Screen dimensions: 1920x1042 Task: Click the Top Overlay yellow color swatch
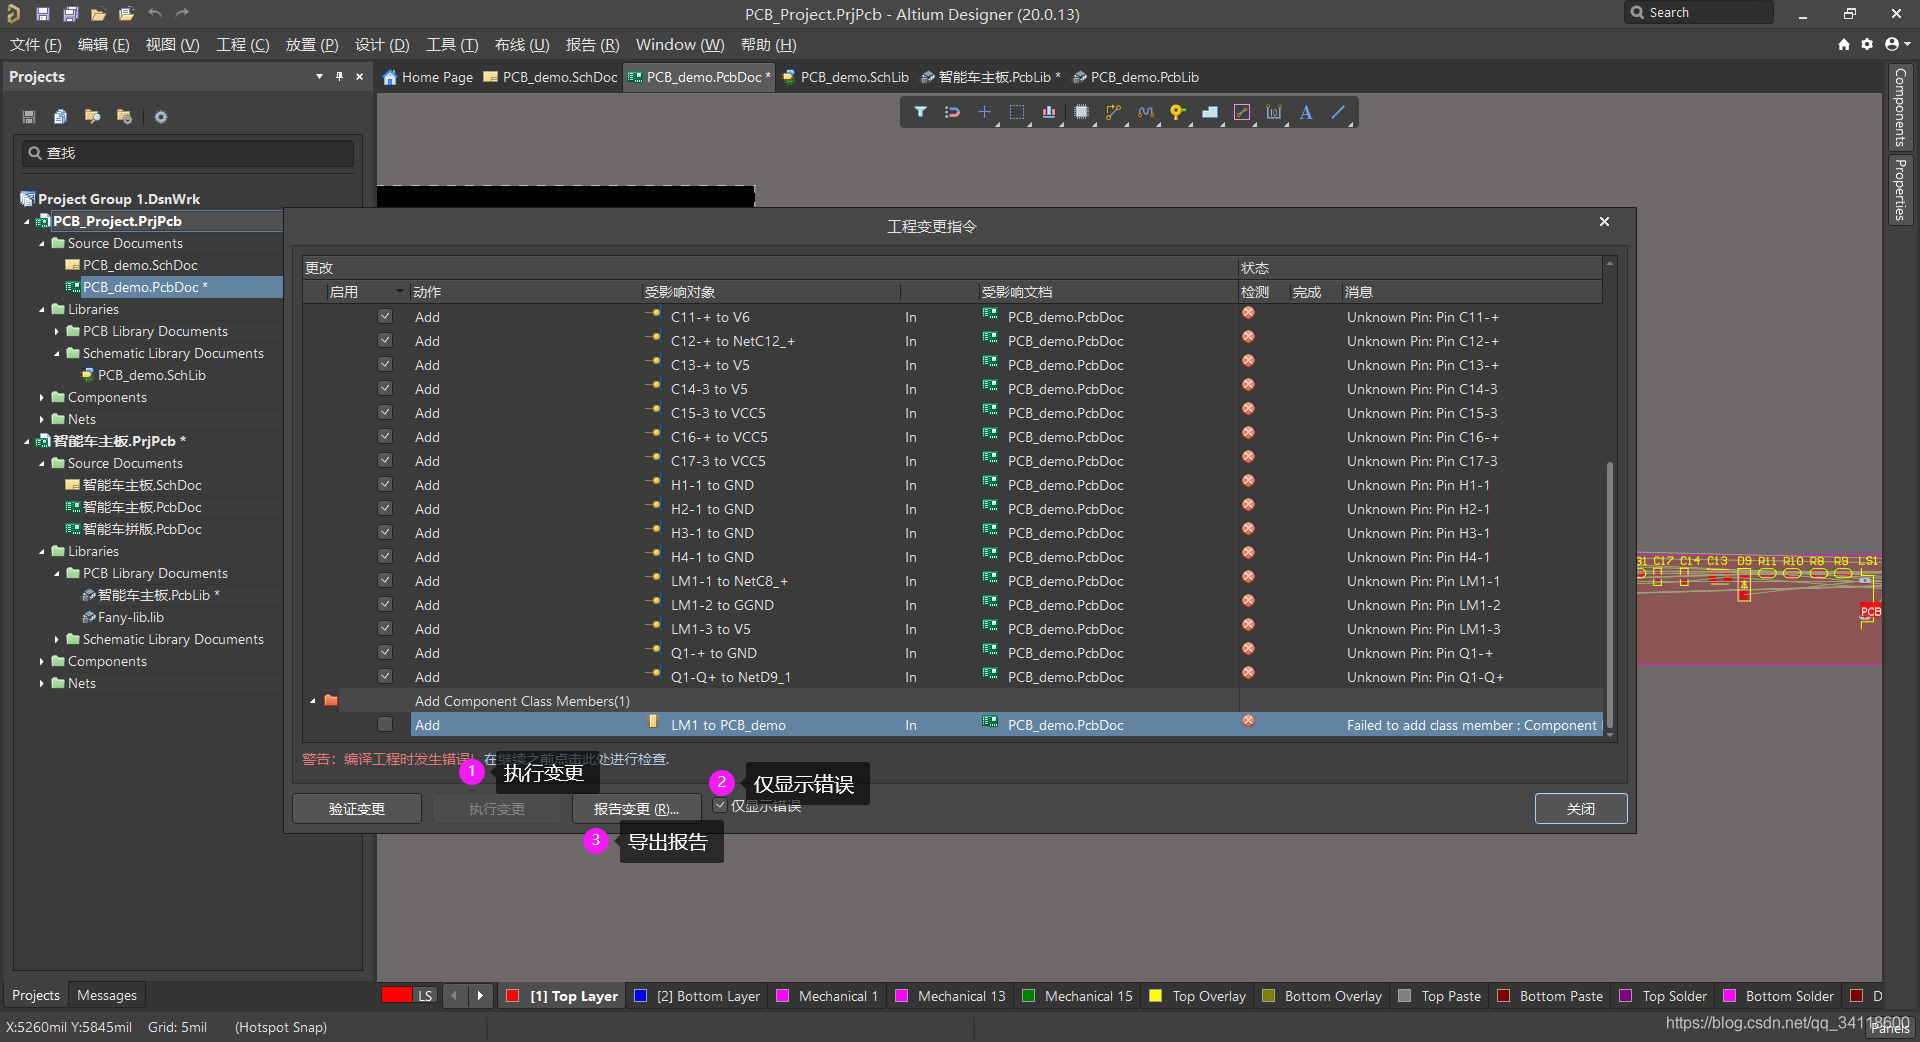click(1156, 996)
